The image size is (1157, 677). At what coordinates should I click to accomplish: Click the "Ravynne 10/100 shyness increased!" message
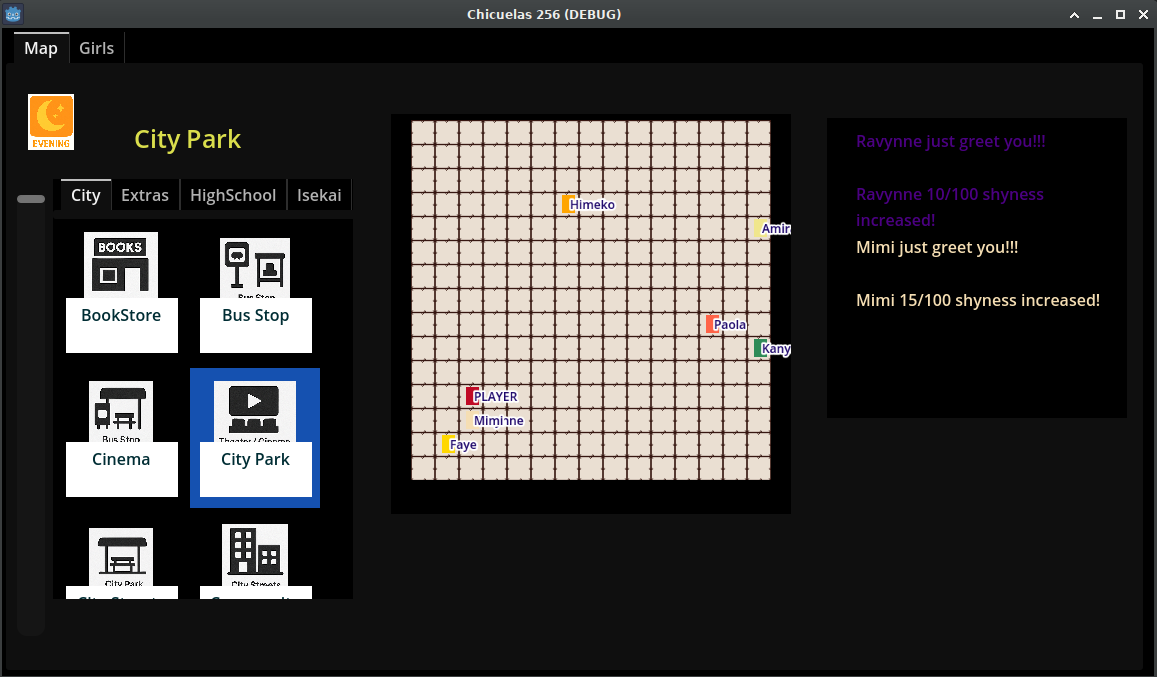point(950,207)
